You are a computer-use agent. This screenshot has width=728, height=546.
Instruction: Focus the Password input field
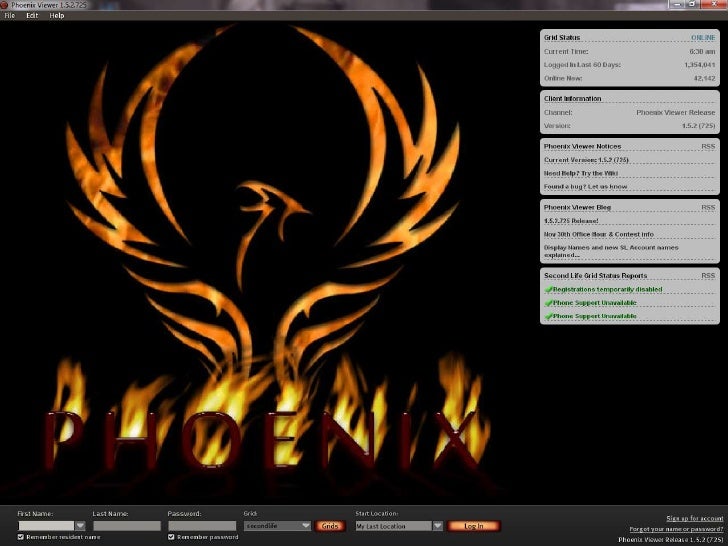click(202, 526)
